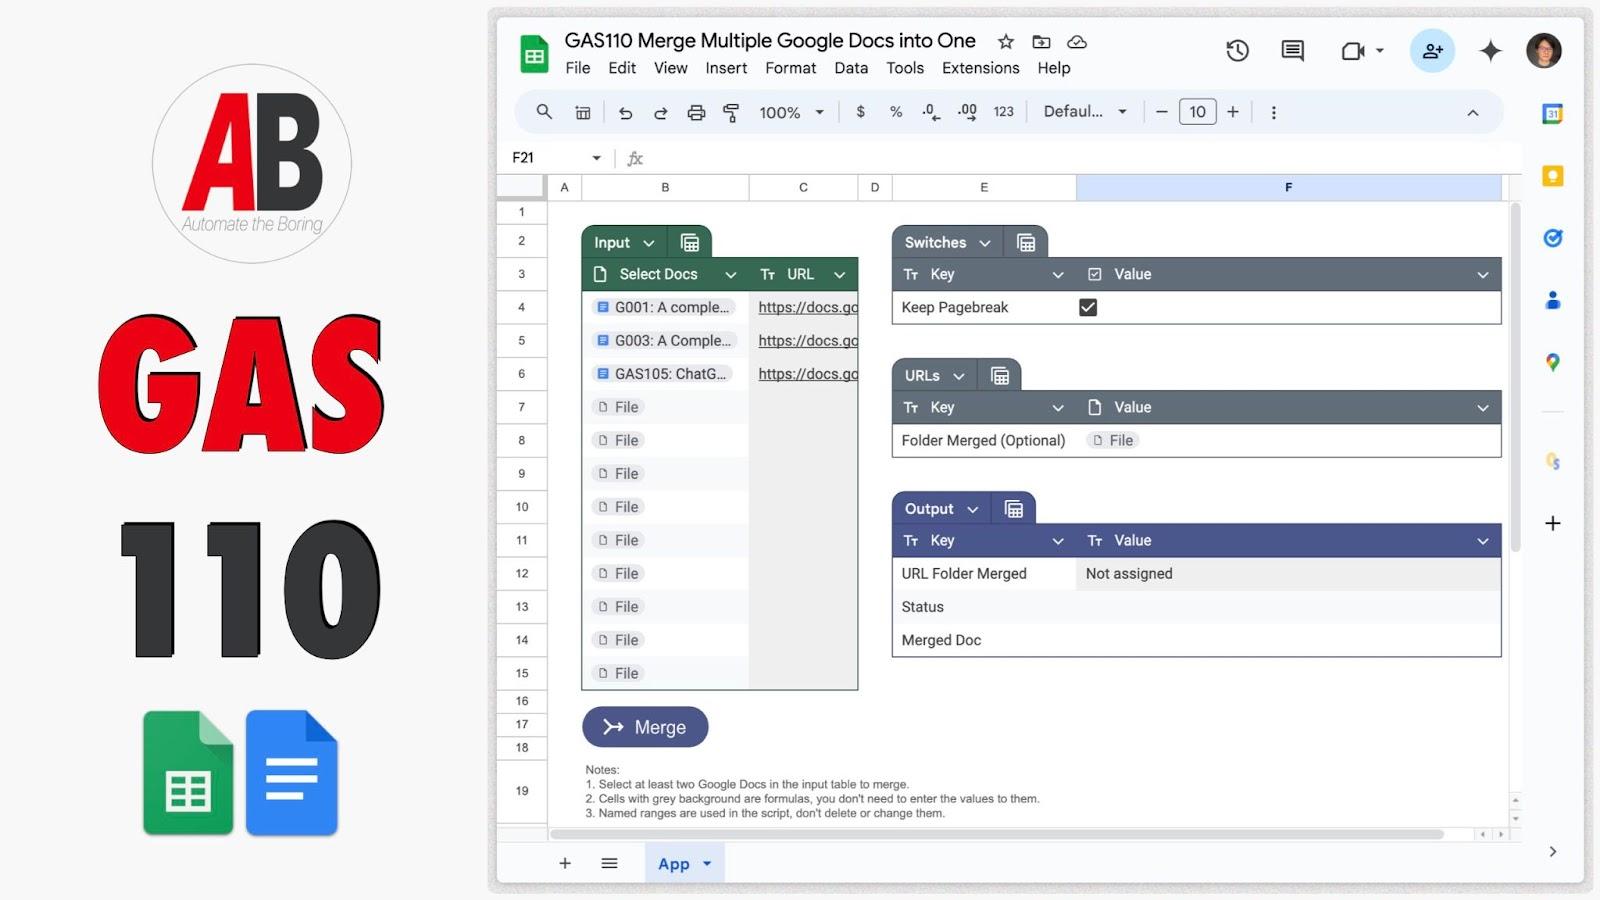Open version history clock icon
Viewport: 1600px width, 900px height.
coord(1237,51)
